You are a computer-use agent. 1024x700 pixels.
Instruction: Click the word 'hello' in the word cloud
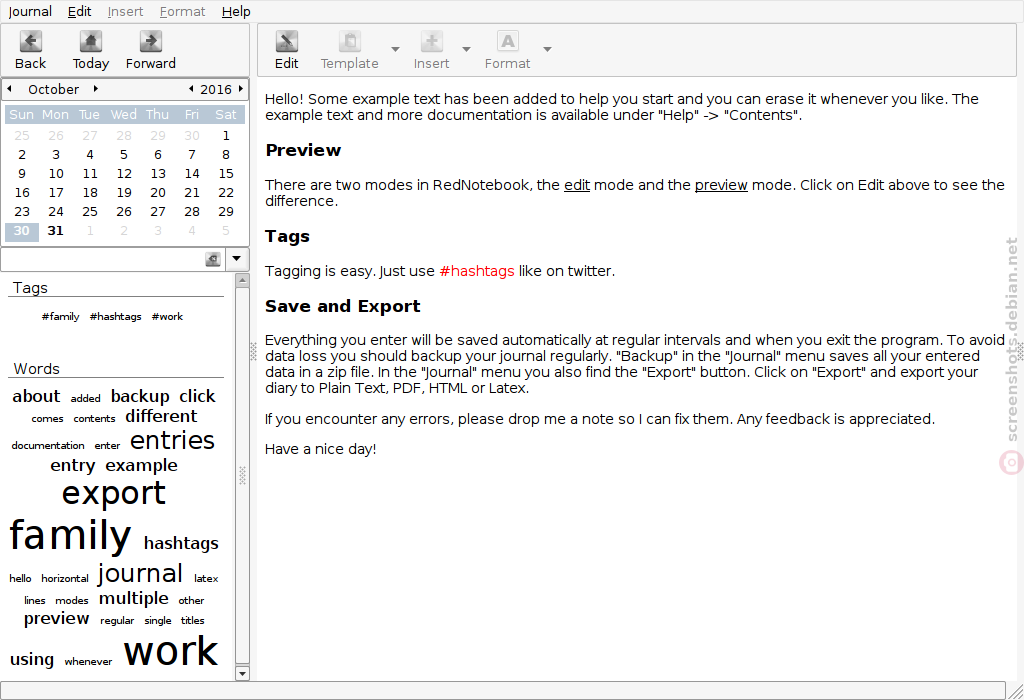coord(20,579)
